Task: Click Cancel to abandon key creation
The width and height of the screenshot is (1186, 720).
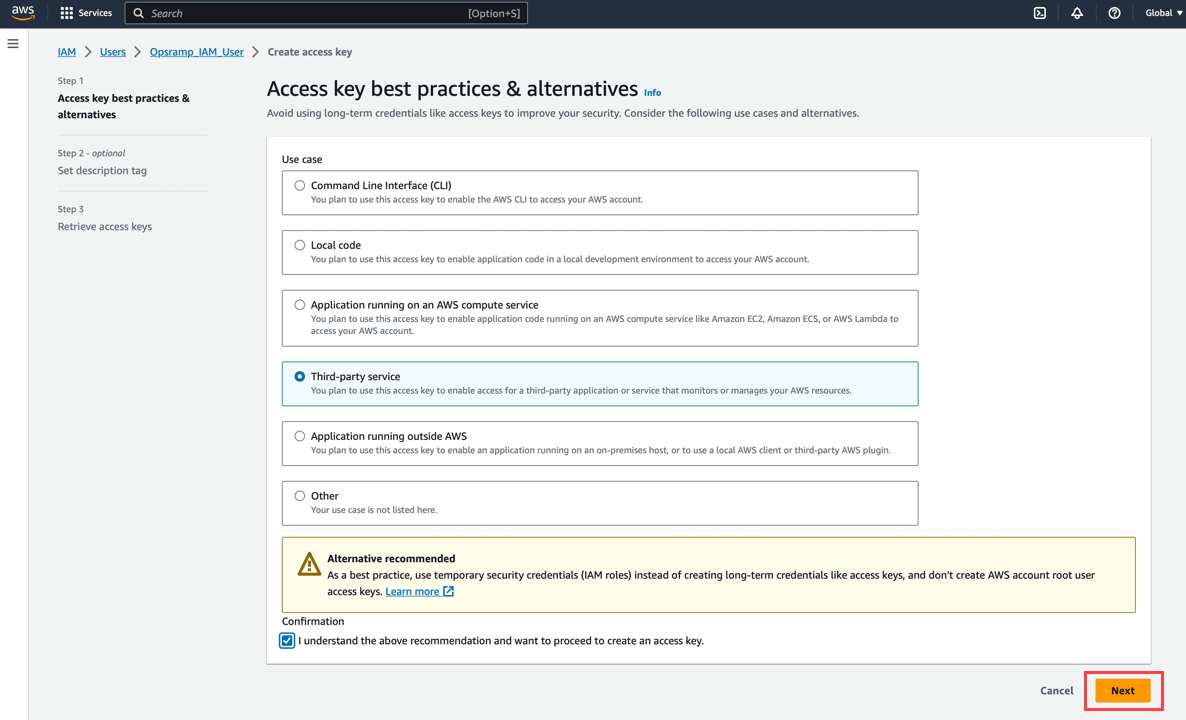Action: coord(1056,690)
